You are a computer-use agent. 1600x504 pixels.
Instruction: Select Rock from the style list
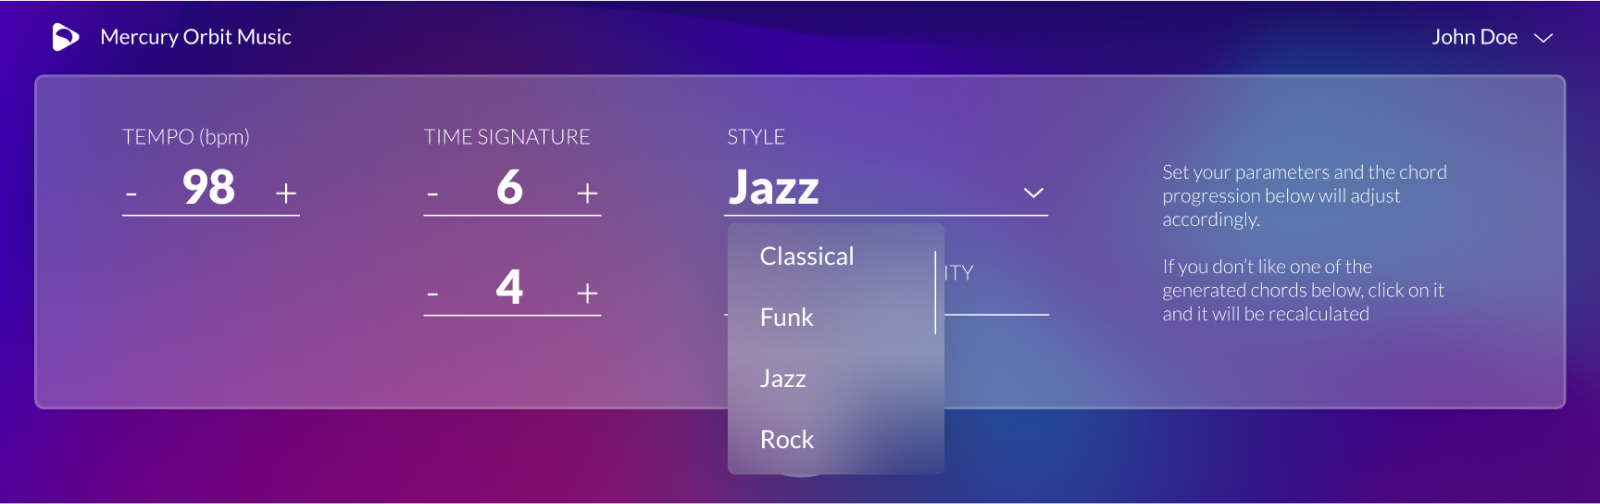click(x=787, y=440)
